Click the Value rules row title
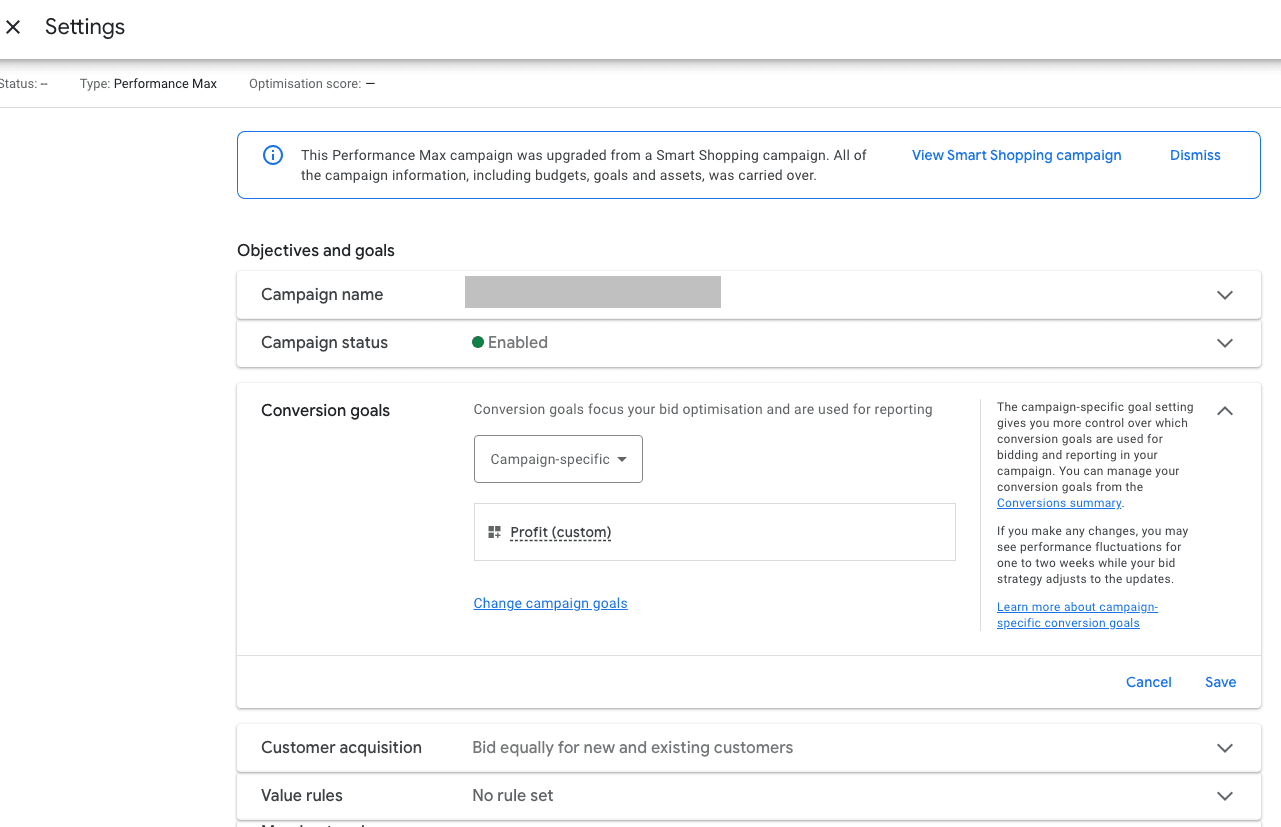1281x827 pixels. [302, 795]
